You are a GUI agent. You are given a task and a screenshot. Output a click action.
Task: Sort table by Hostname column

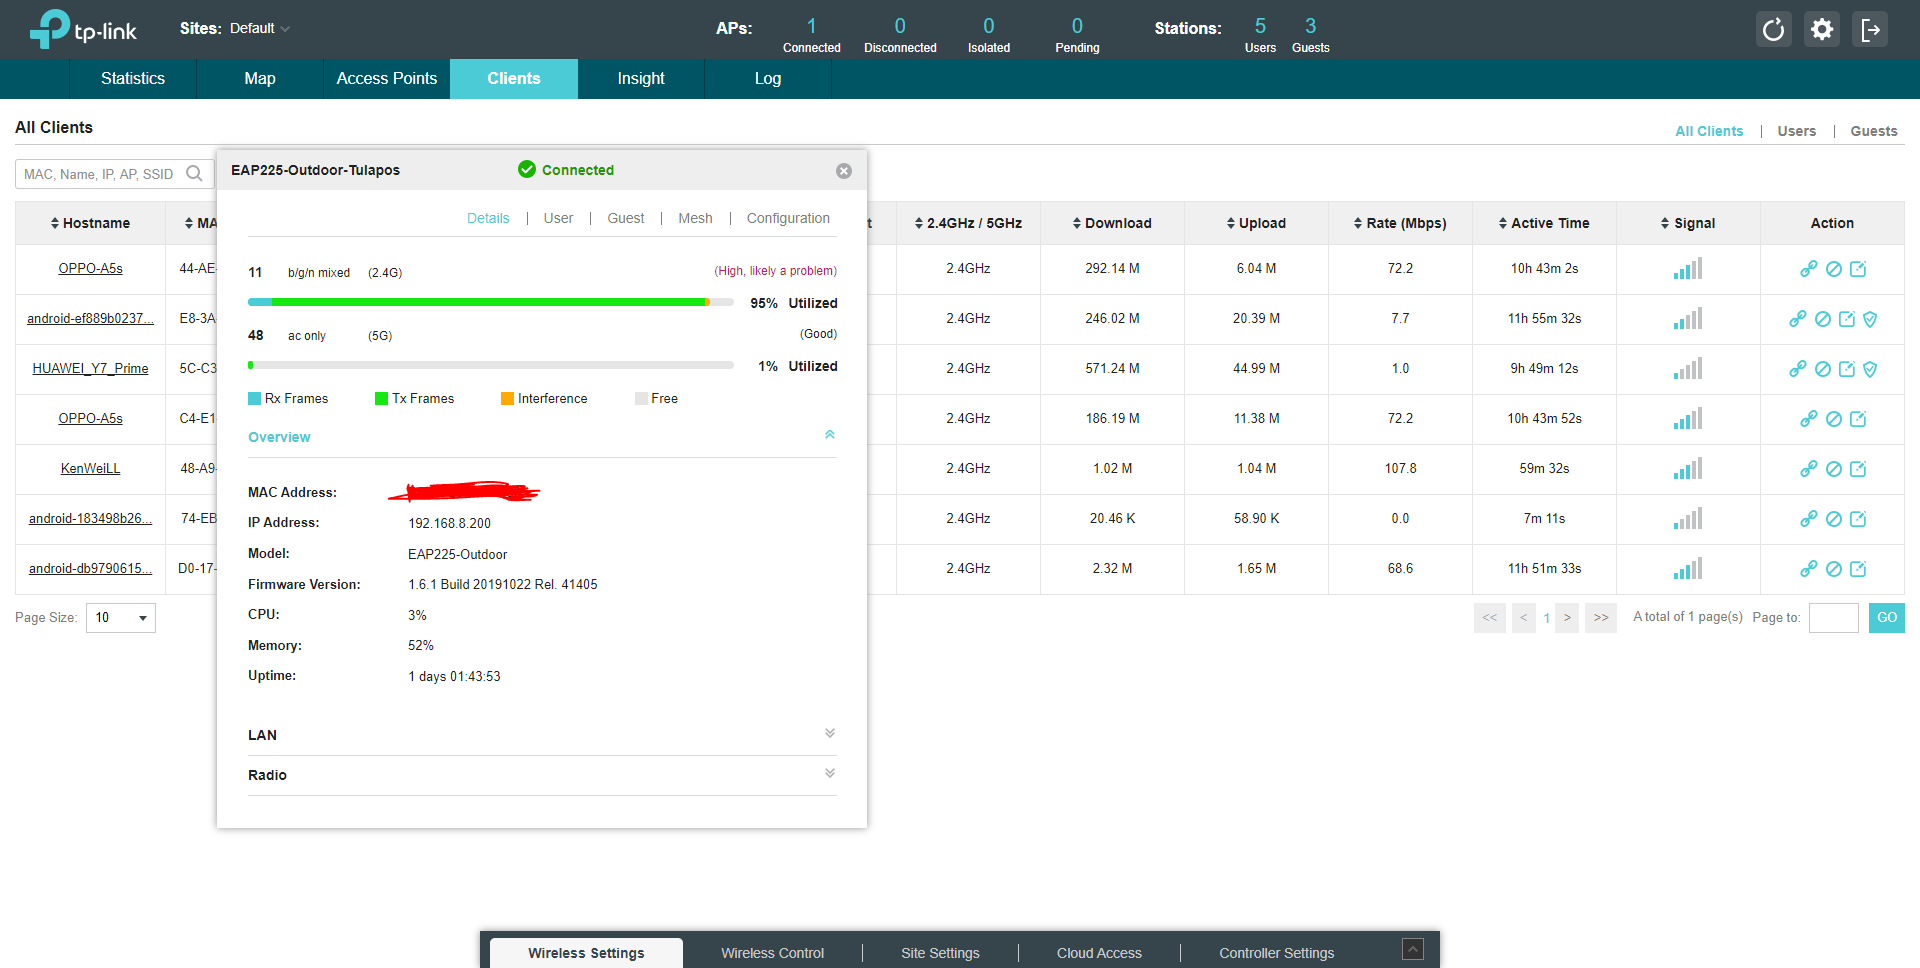point(90,223)
